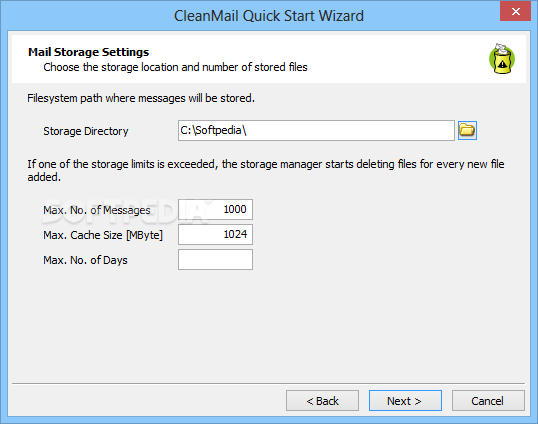This screenshot has width=538, height=424.
Task: Click the 'Max. Cache Size [MByte]' label
Action: tap(103, 235)
